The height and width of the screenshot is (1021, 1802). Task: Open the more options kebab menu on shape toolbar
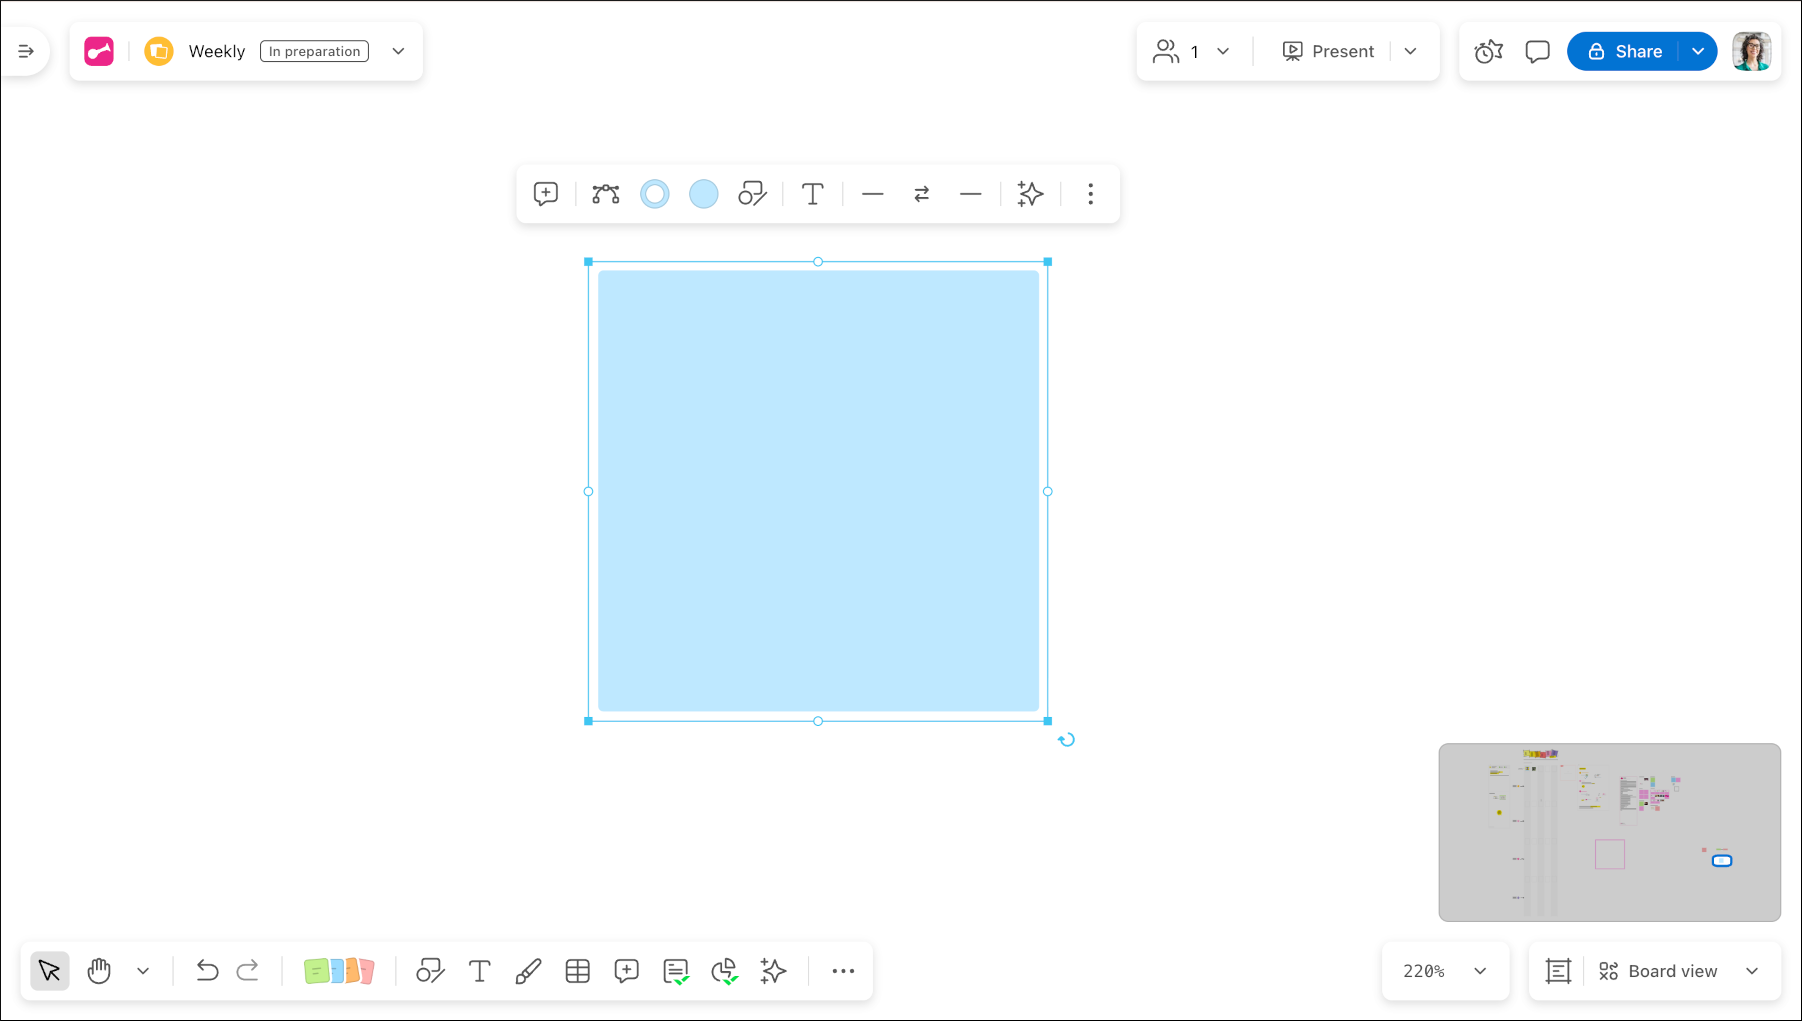[x=1090, y=194]
